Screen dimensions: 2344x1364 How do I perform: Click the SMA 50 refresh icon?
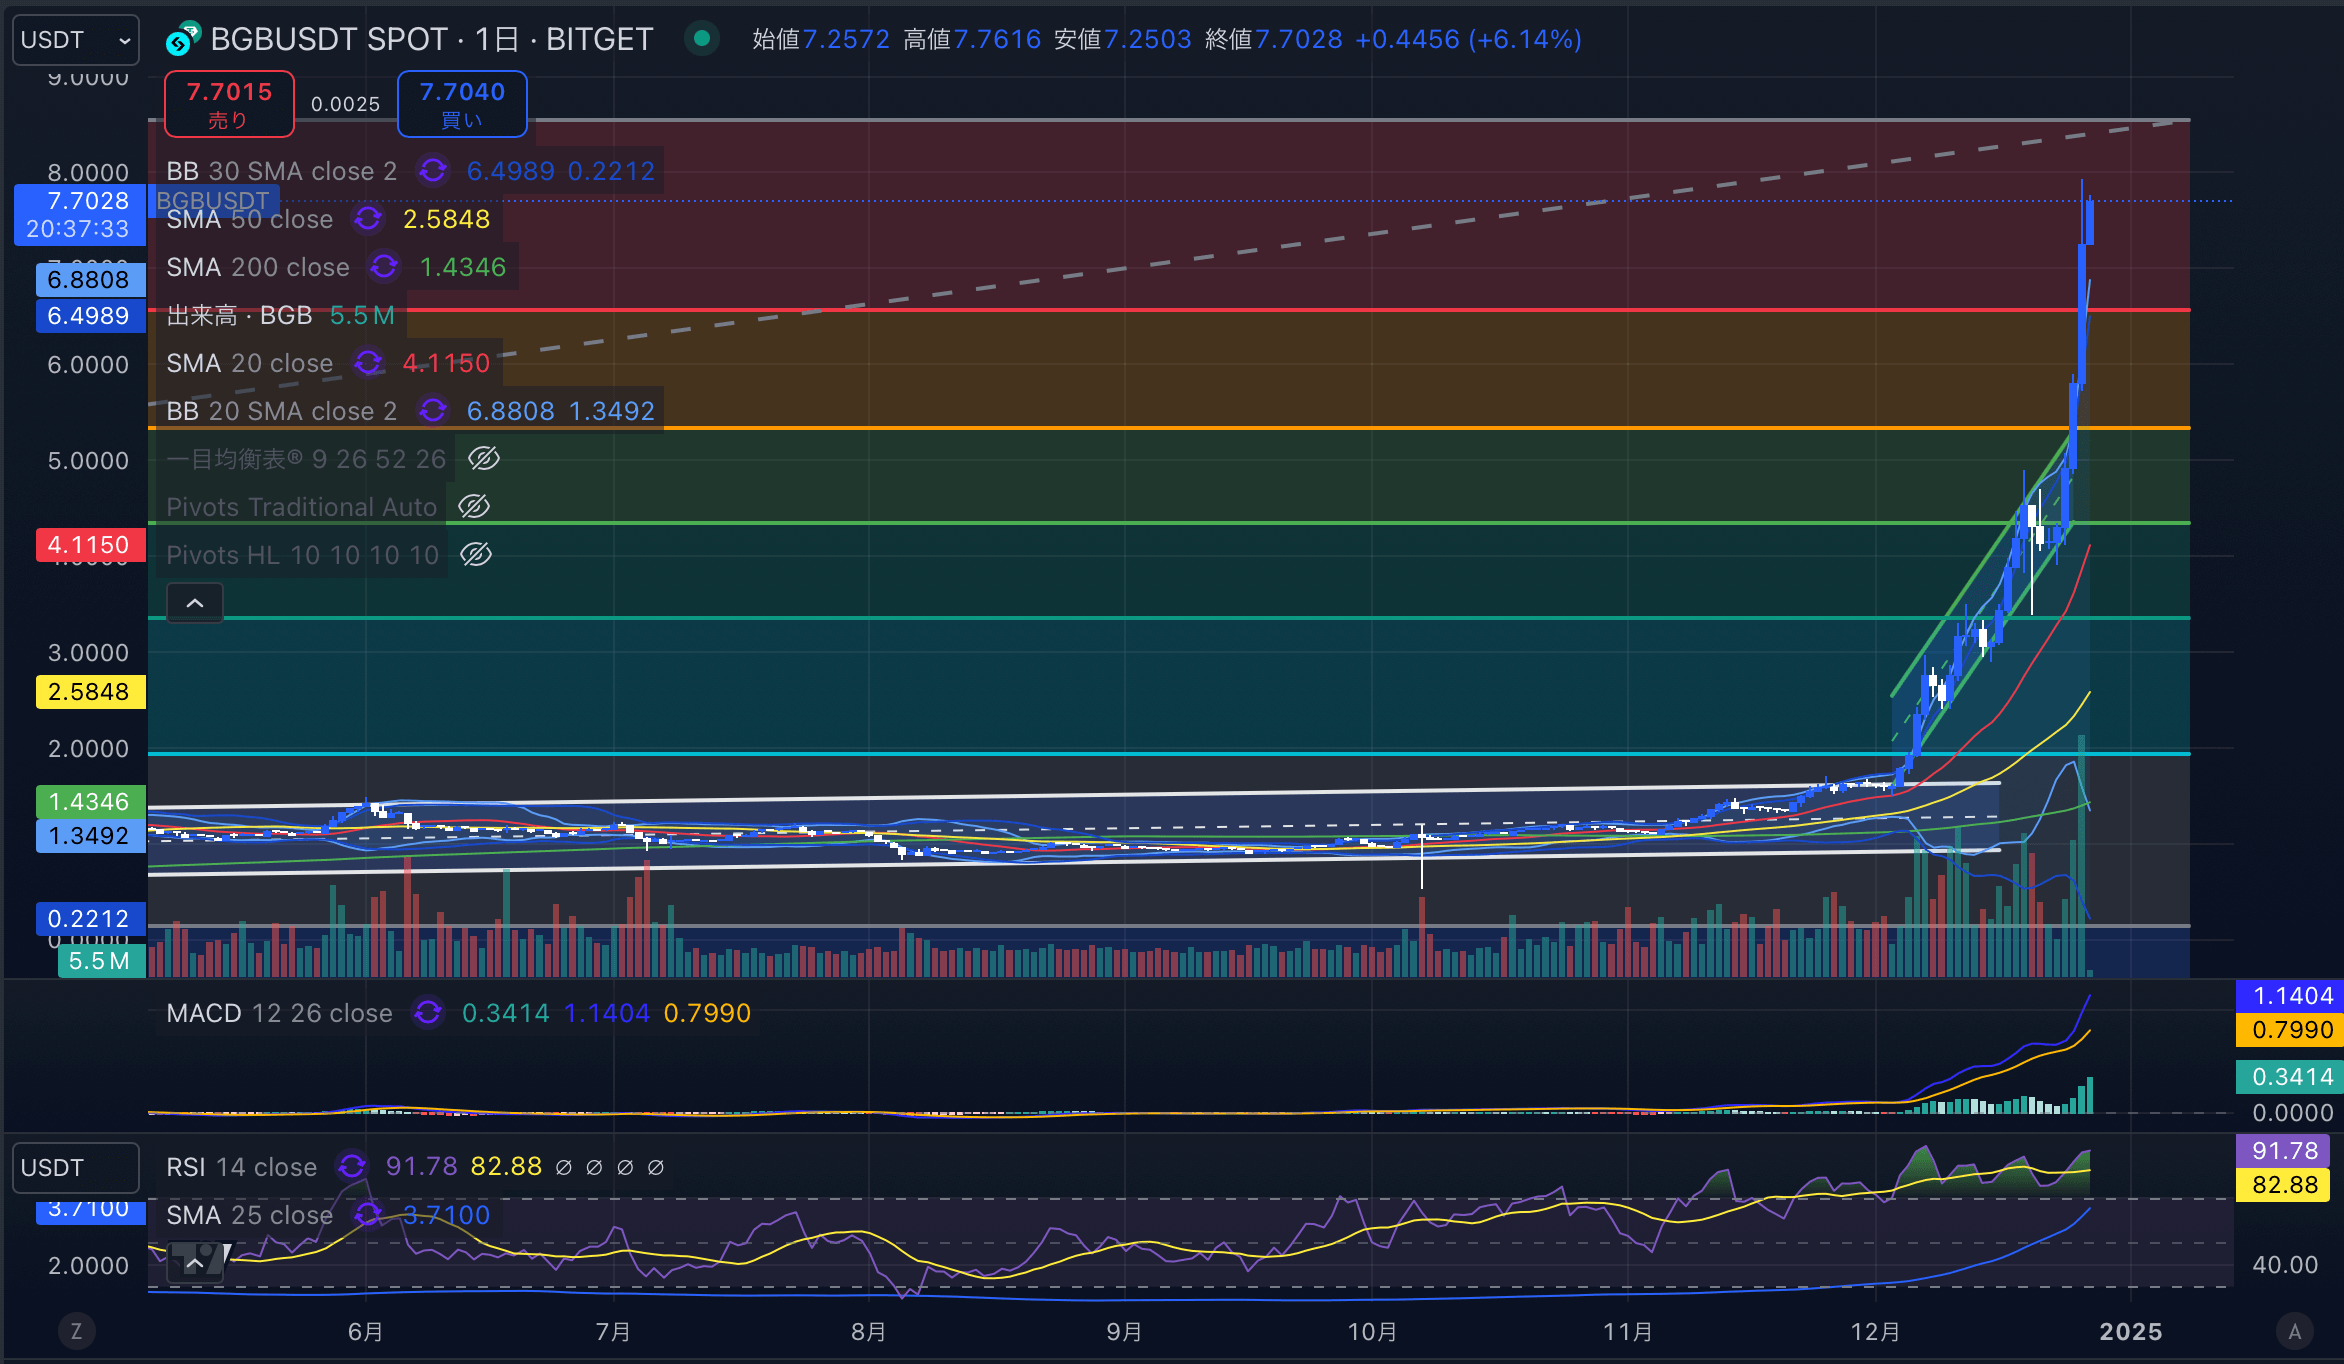[368, 219]
